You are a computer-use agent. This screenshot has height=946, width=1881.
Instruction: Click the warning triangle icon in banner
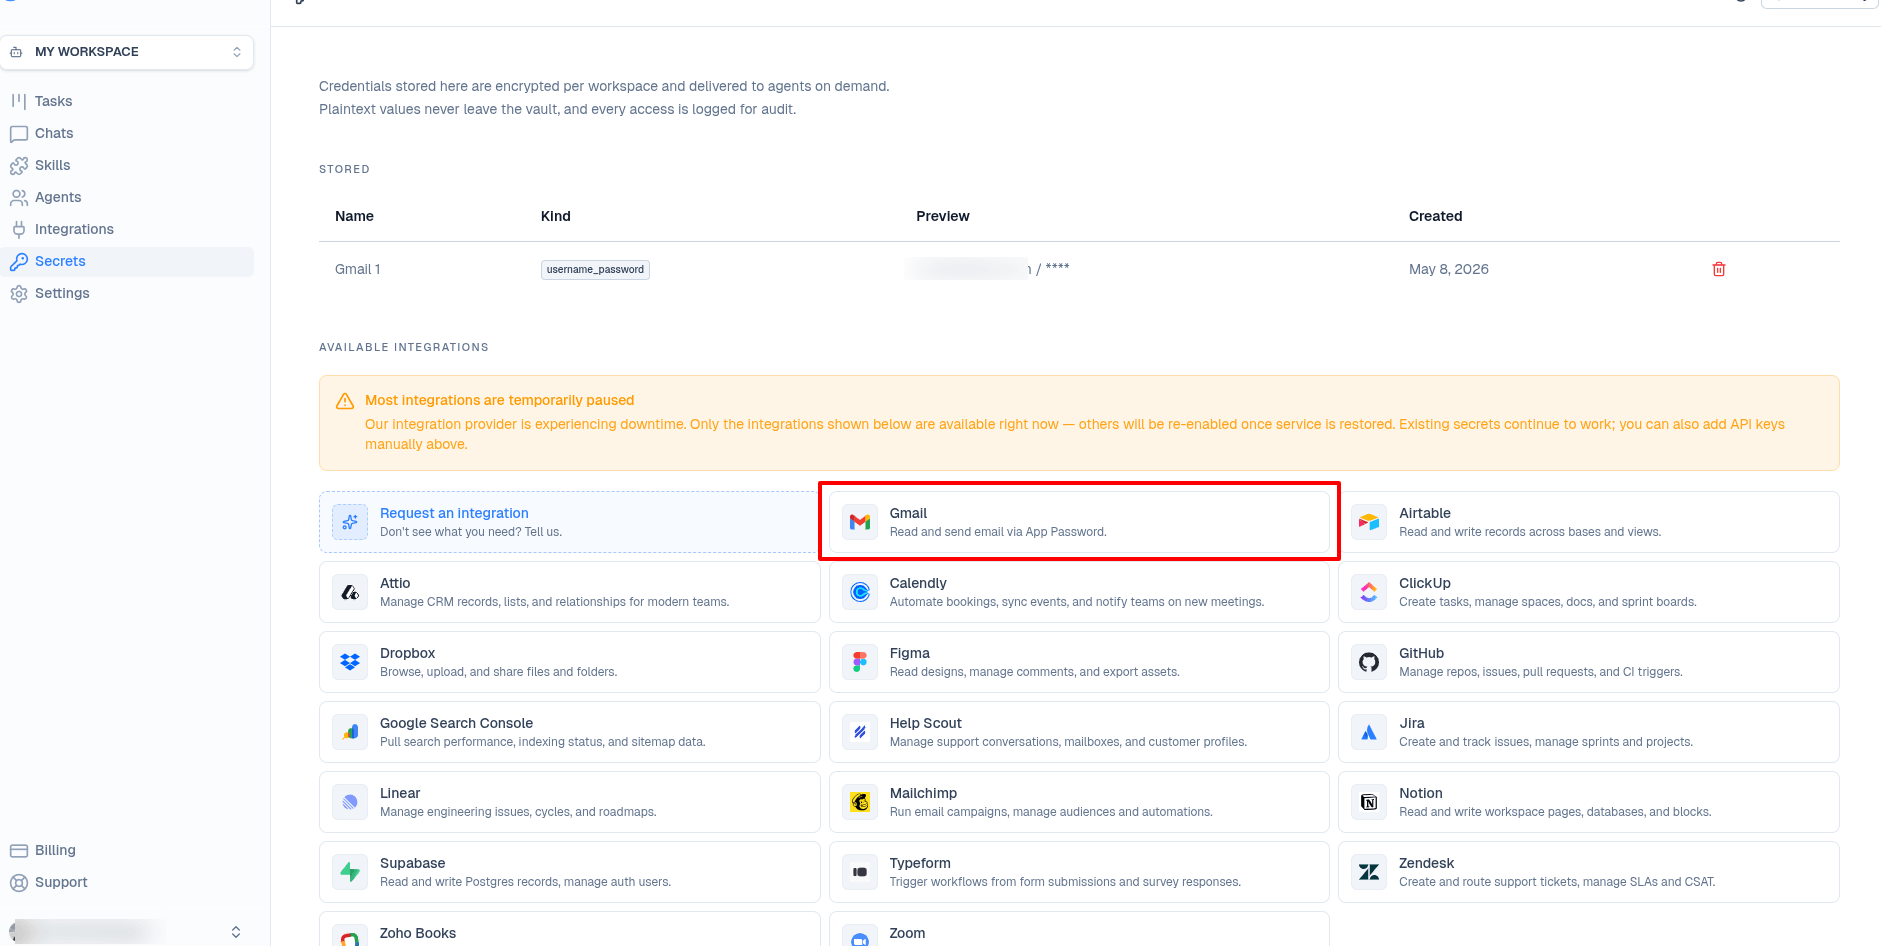(345, 401)
